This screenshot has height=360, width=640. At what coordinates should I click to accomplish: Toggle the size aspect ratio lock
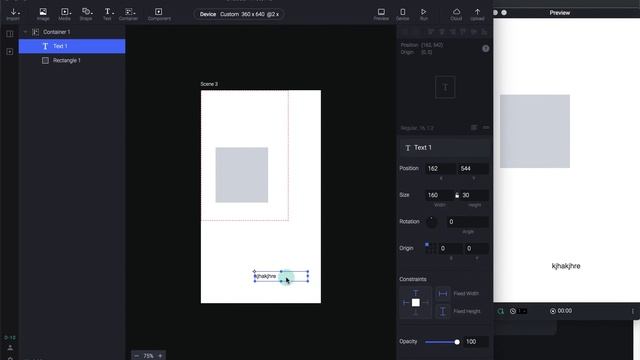(x=457, y=195)
